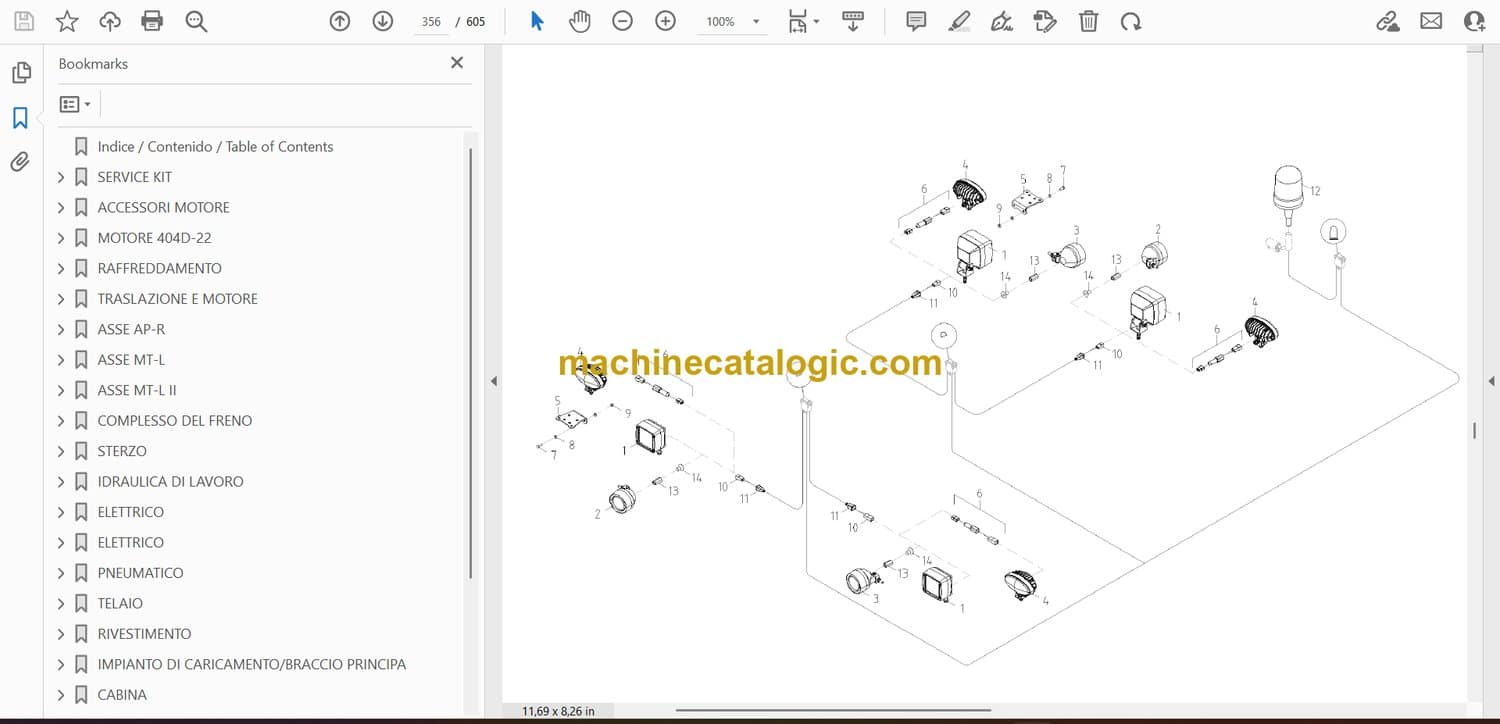
Task: Expand the SERVICE KIT bookmark
Action: 61,177
